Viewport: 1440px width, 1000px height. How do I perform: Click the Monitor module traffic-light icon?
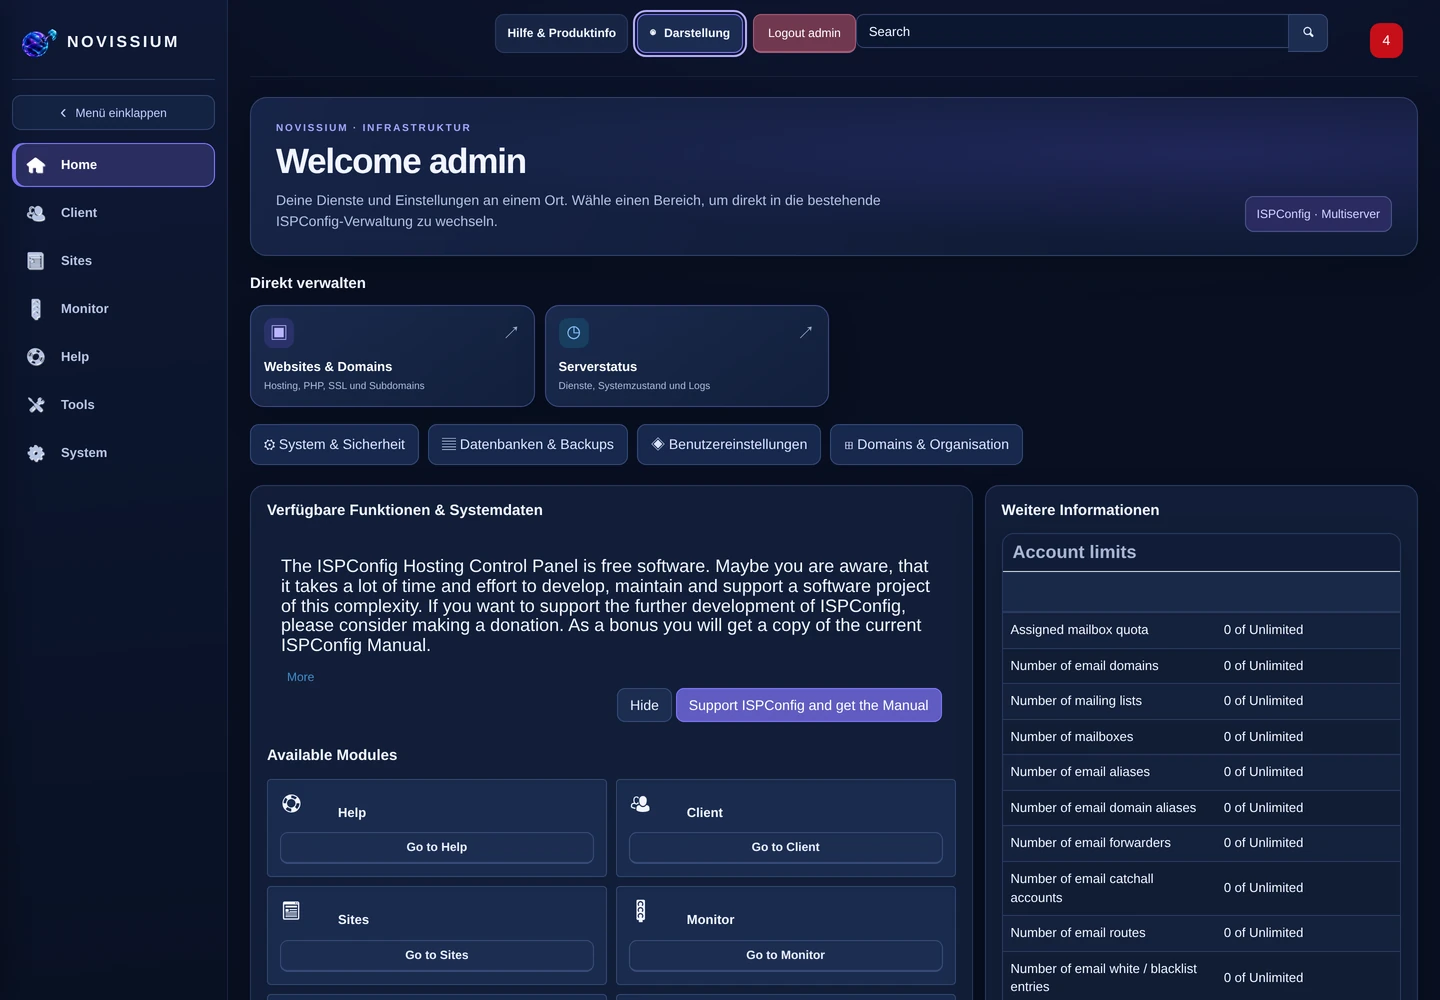641,910
